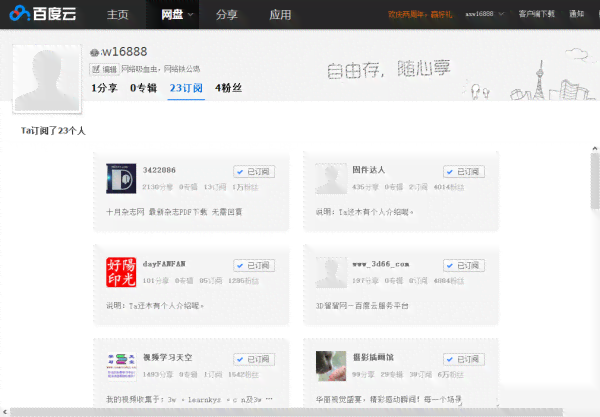Click the vertical scrollbar up arrow
This screenshot has width=600, height=417.
[x=595, y=148]
